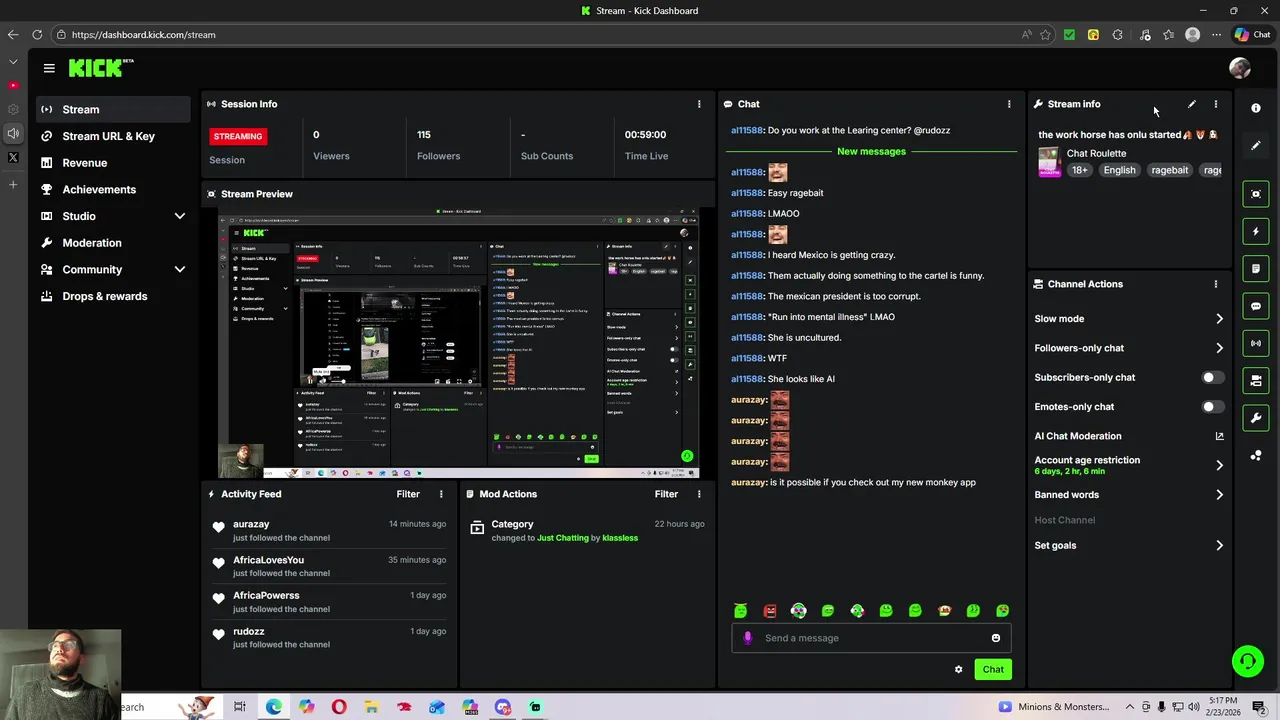Image resolution: width=1280 pixels, height=720 pixels.
Task: Toggle the broadcast signal widget icon
Action: coord(1256,343)
